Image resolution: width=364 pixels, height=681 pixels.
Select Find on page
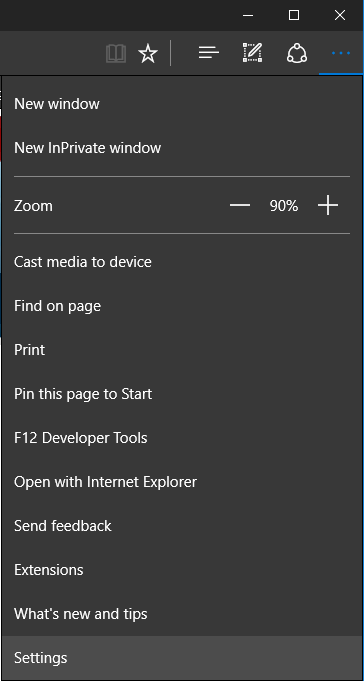(x=182, y=306)
